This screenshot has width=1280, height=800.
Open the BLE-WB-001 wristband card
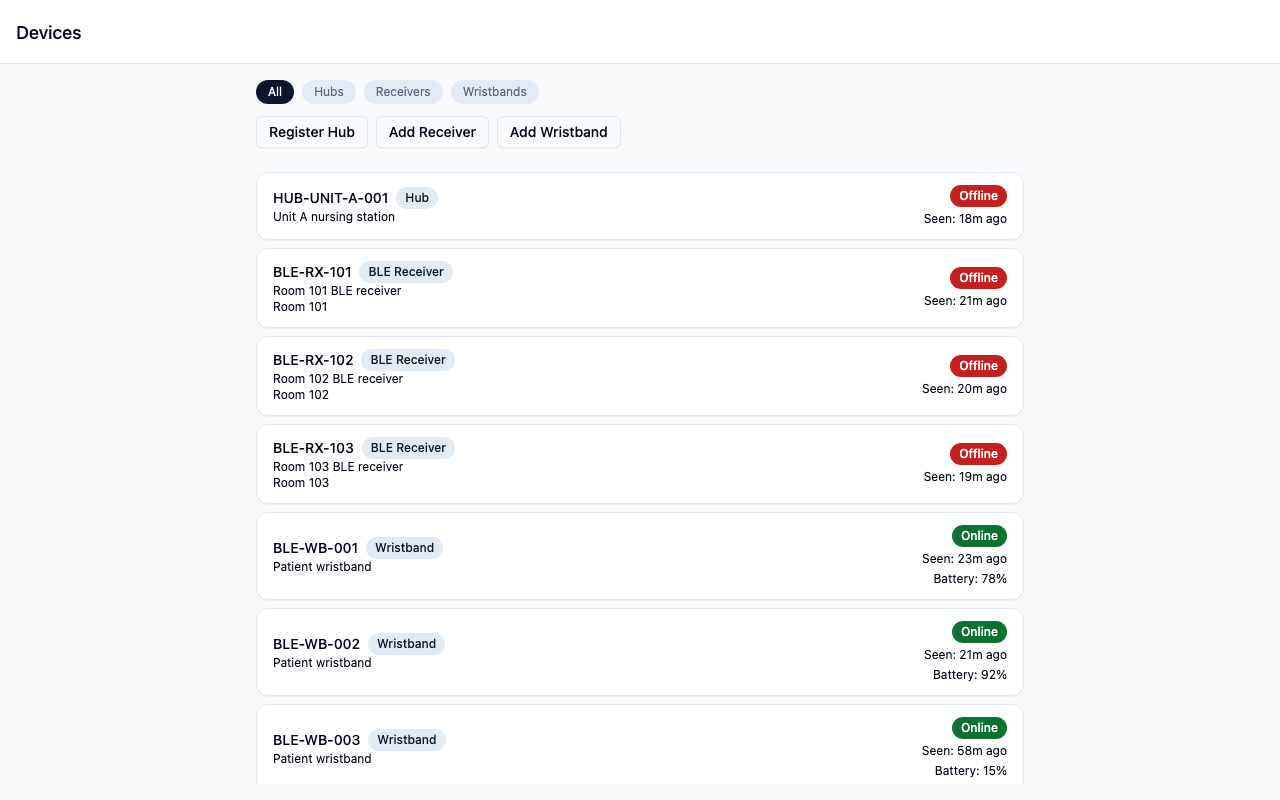tap(640, 556)
